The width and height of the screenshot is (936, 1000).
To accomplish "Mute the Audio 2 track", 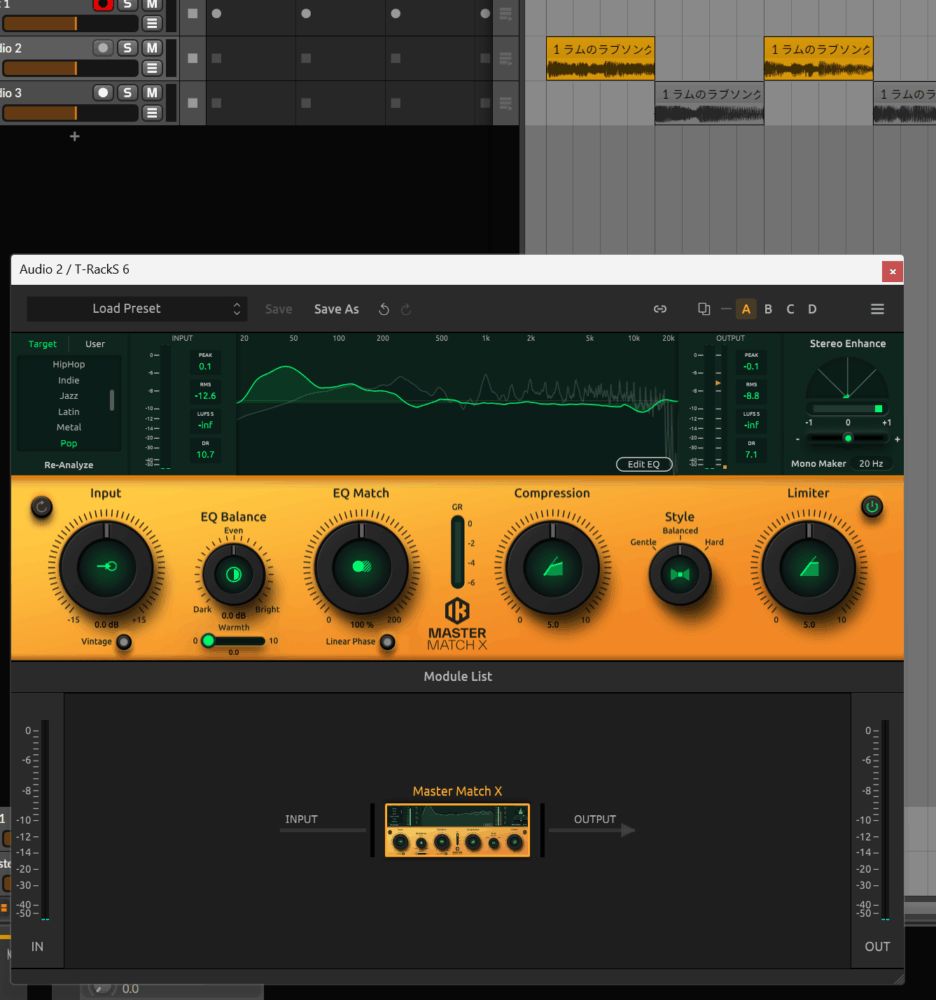I will coord(152,48).
